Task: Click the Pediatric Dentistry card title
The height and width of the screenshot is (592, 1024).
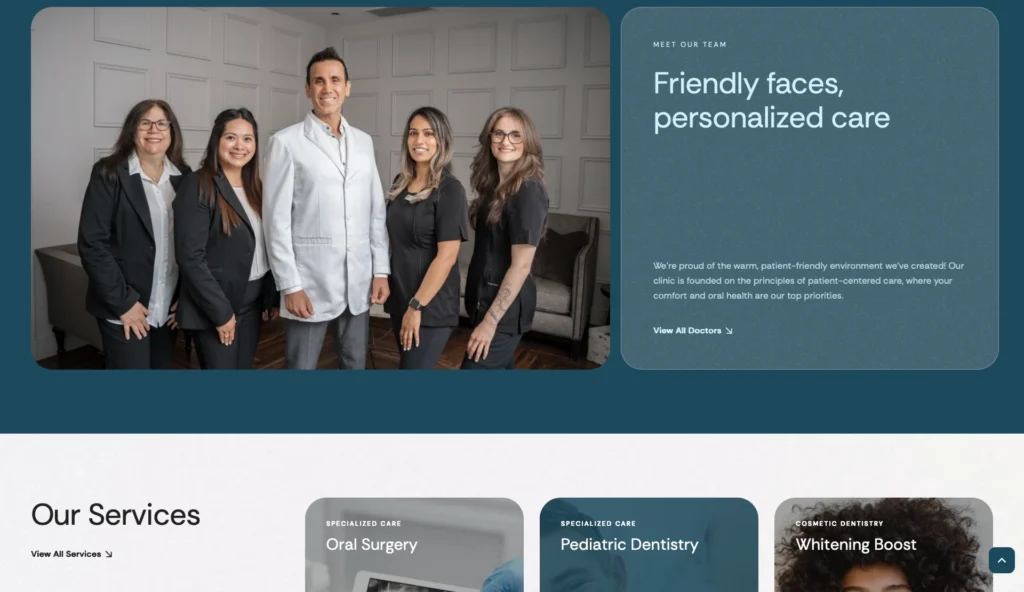Action: point(630,544)
